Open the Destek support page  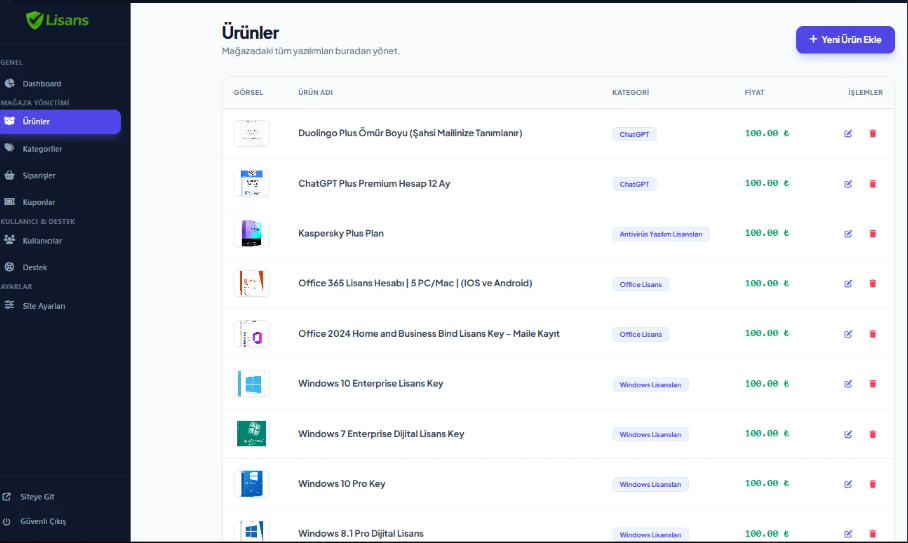pos(35,267)
